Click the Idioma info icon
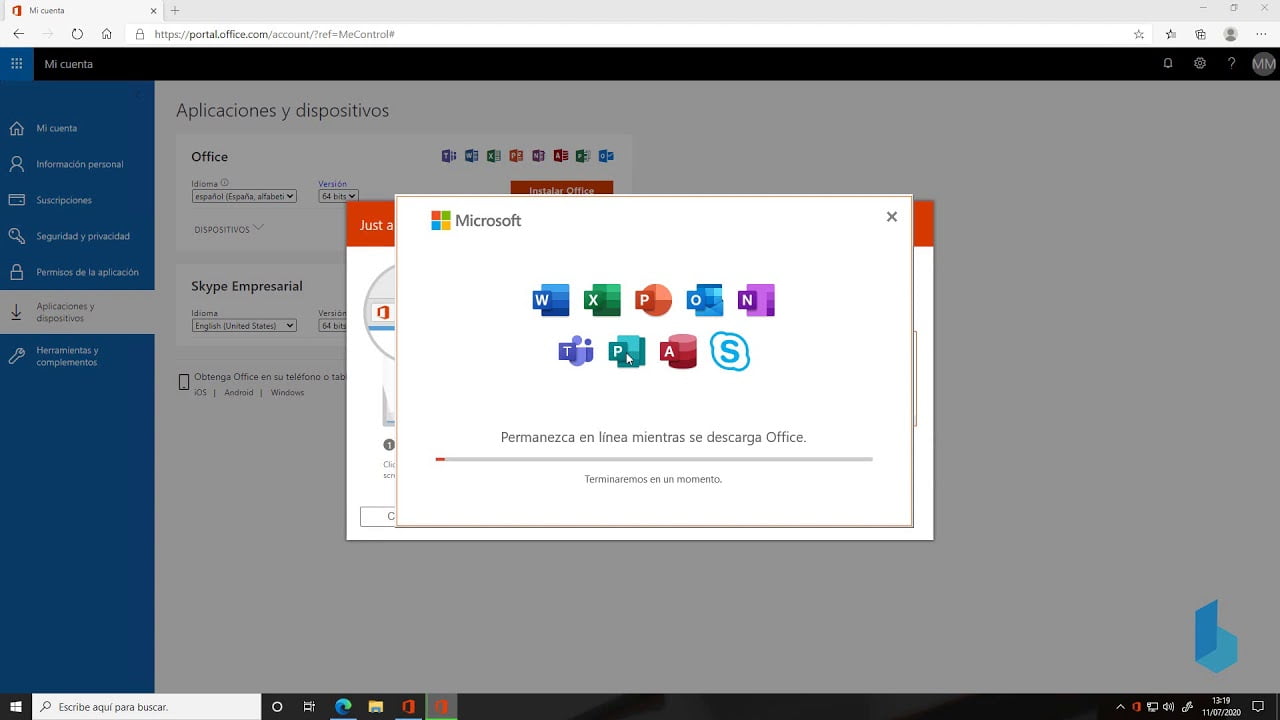1280x720 pixels. (225, 183)
